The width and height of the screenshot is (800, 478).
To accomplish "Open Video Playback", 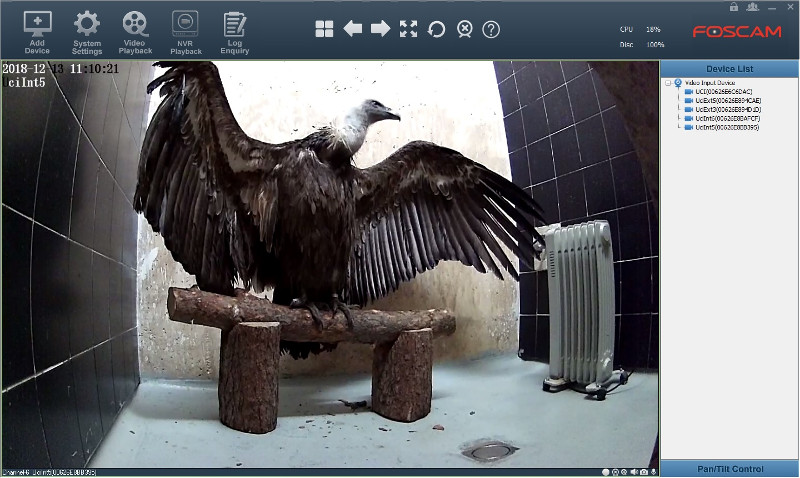I will click(x=135, y=33).
